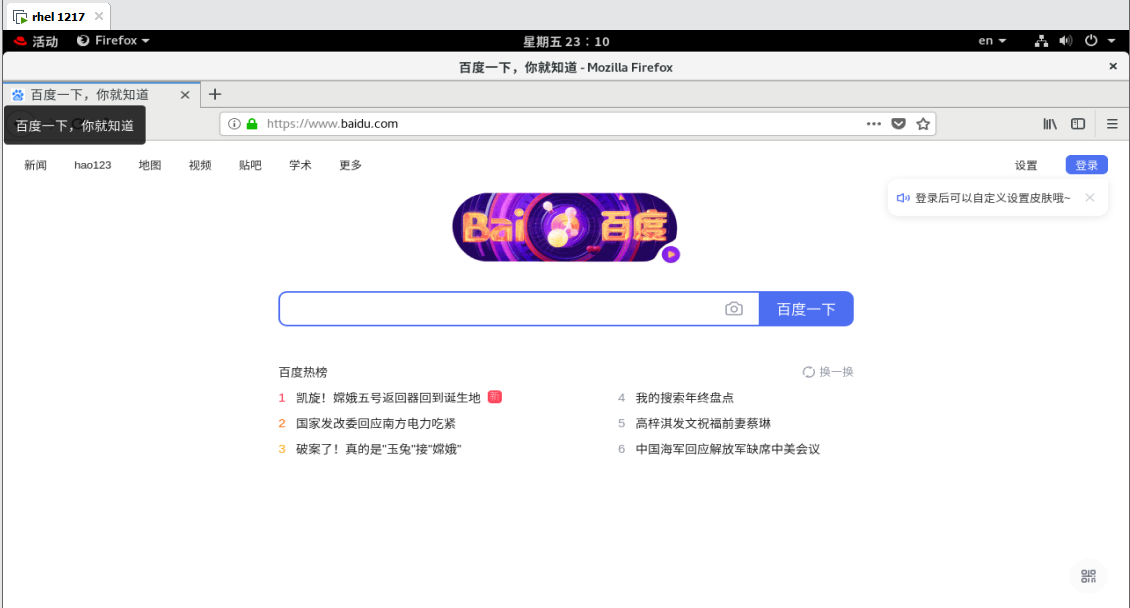Save page to Pocket icon
The image size is (1130, 608).
[898, 124]
